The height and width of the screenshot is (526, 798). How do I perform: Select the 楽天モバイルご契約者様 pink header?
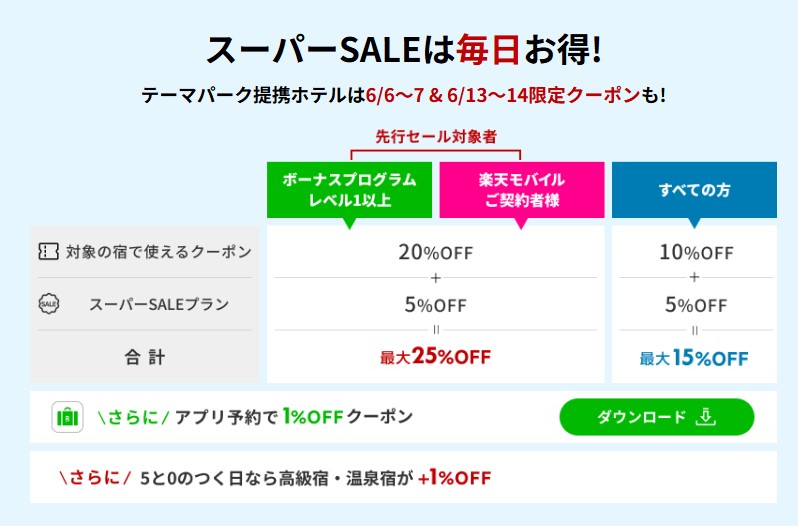[522, 190]
